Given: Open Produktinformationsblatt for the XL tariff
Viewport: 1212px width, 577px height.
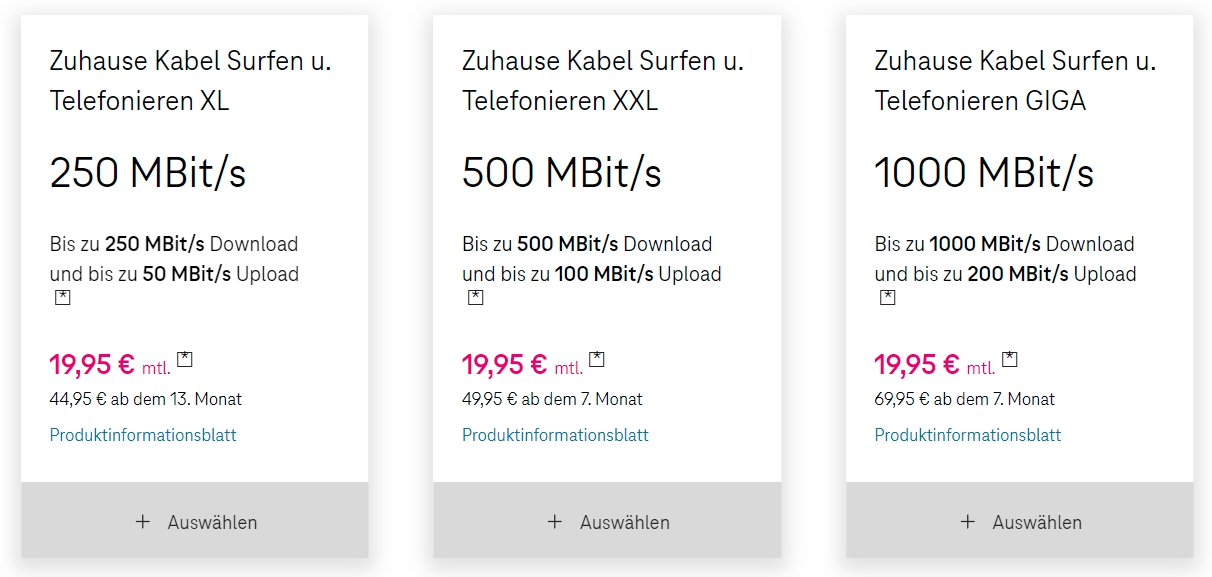Looking at the screenshot, I should (x=143, y=435).
